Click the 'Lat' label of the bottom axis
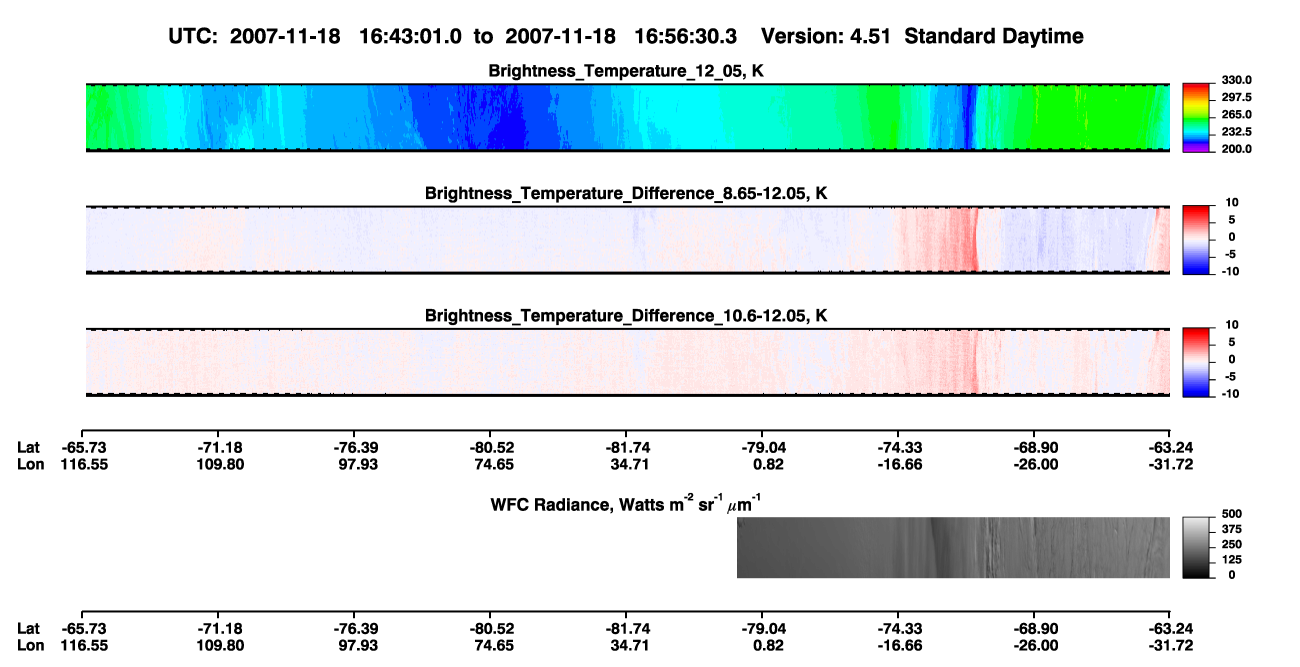Screen dimensions: 1300x667 click(x=28, y=629)
